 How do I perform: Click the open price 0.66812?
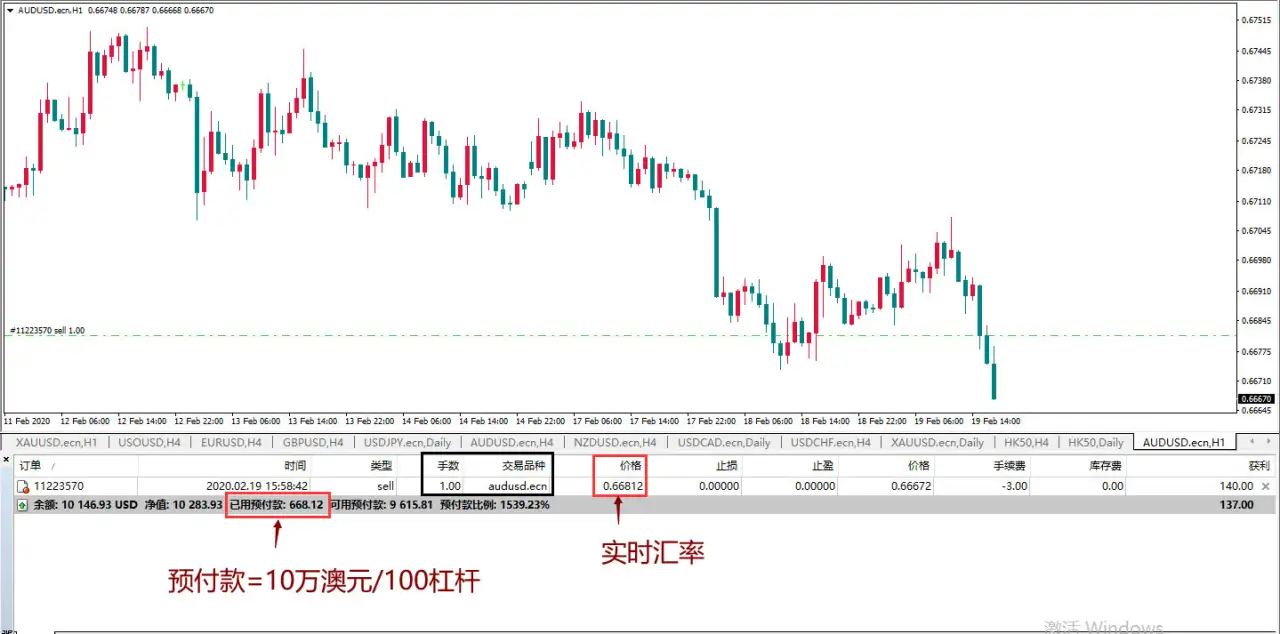(x=623, y=486)
